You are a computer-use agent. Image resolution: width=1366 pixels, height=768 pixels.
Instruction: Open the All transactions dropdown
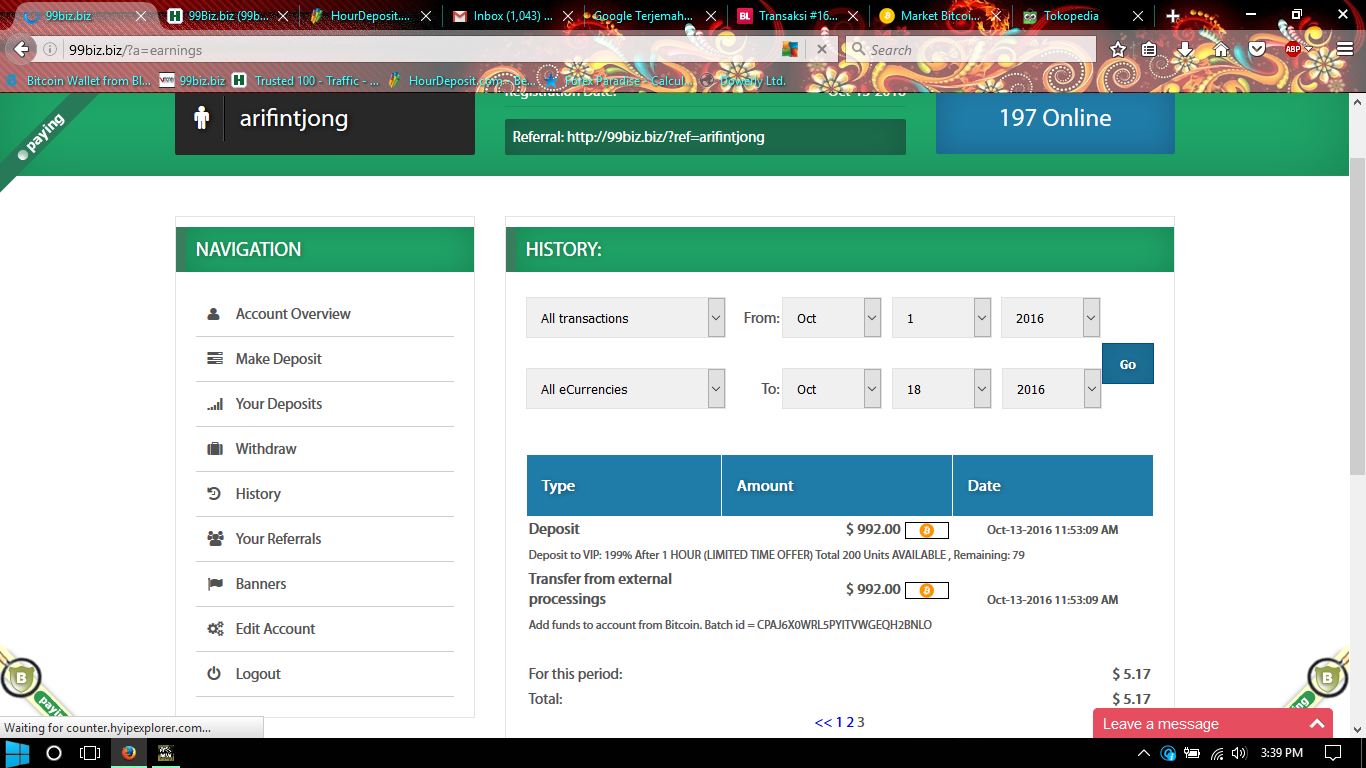click(x=625, y=318)
